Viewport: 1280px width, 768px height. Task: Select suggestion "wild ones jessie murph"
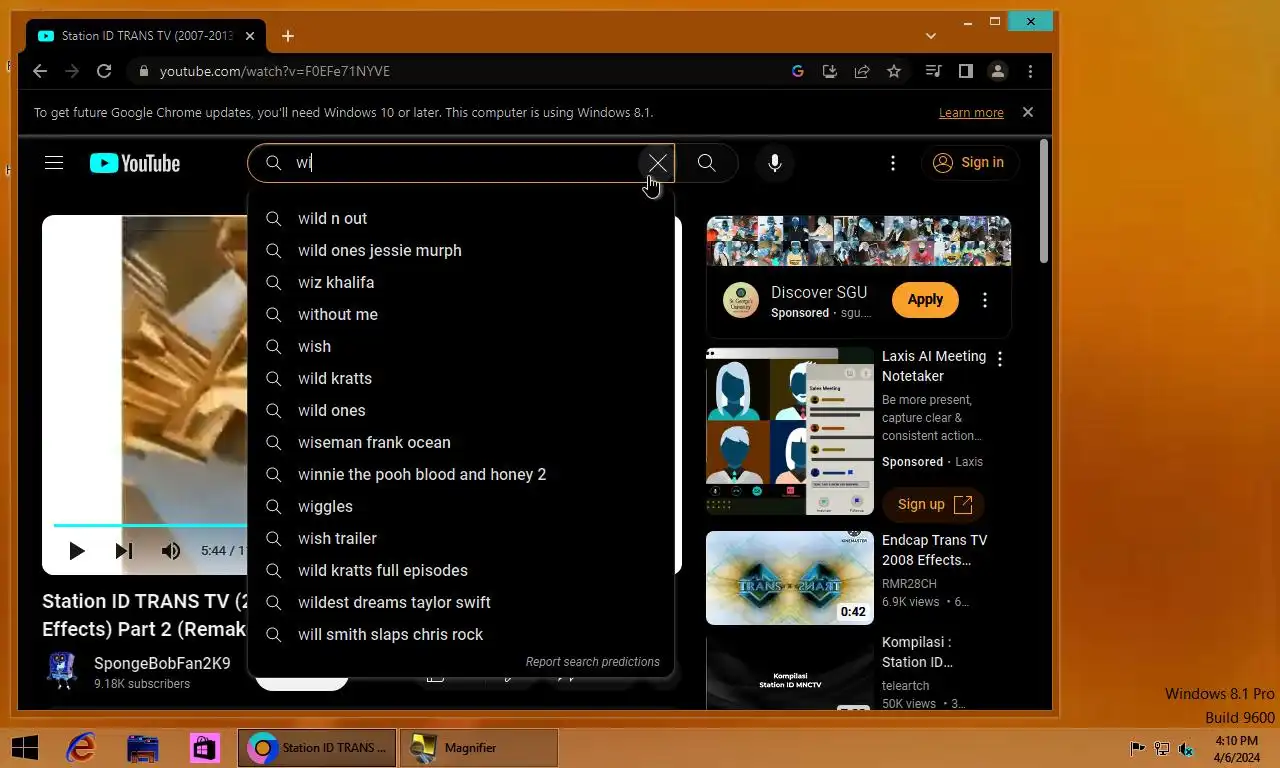[461, 250]
